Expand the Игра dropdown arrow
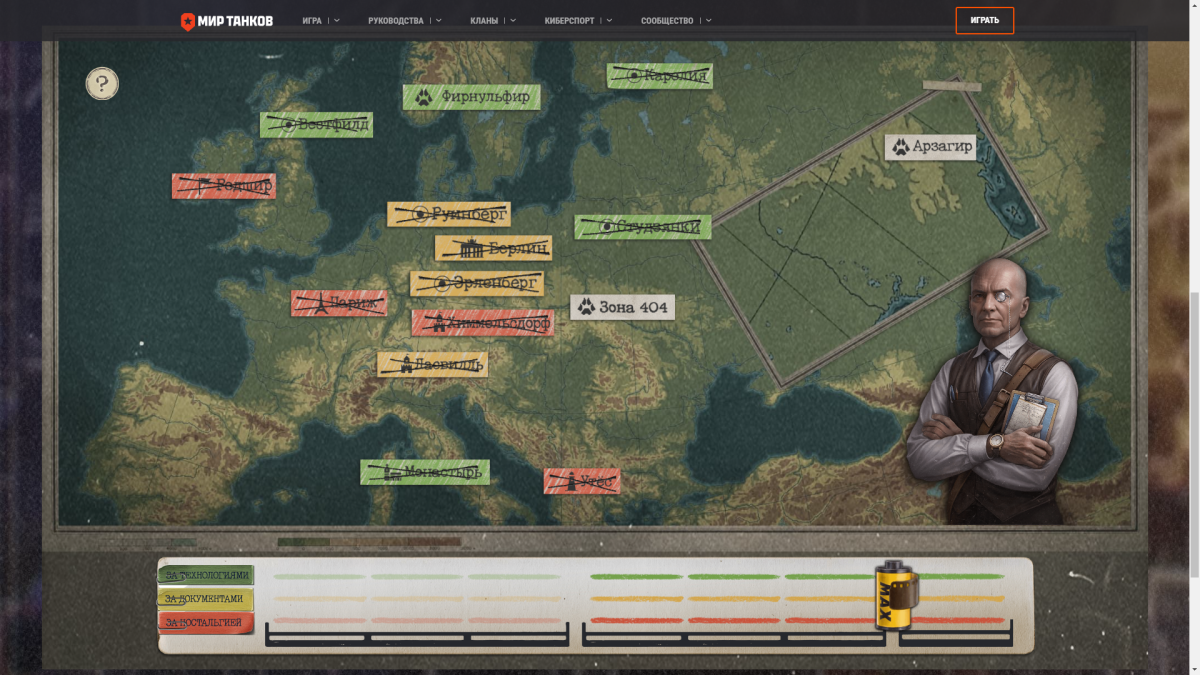 tap(337, 20)
